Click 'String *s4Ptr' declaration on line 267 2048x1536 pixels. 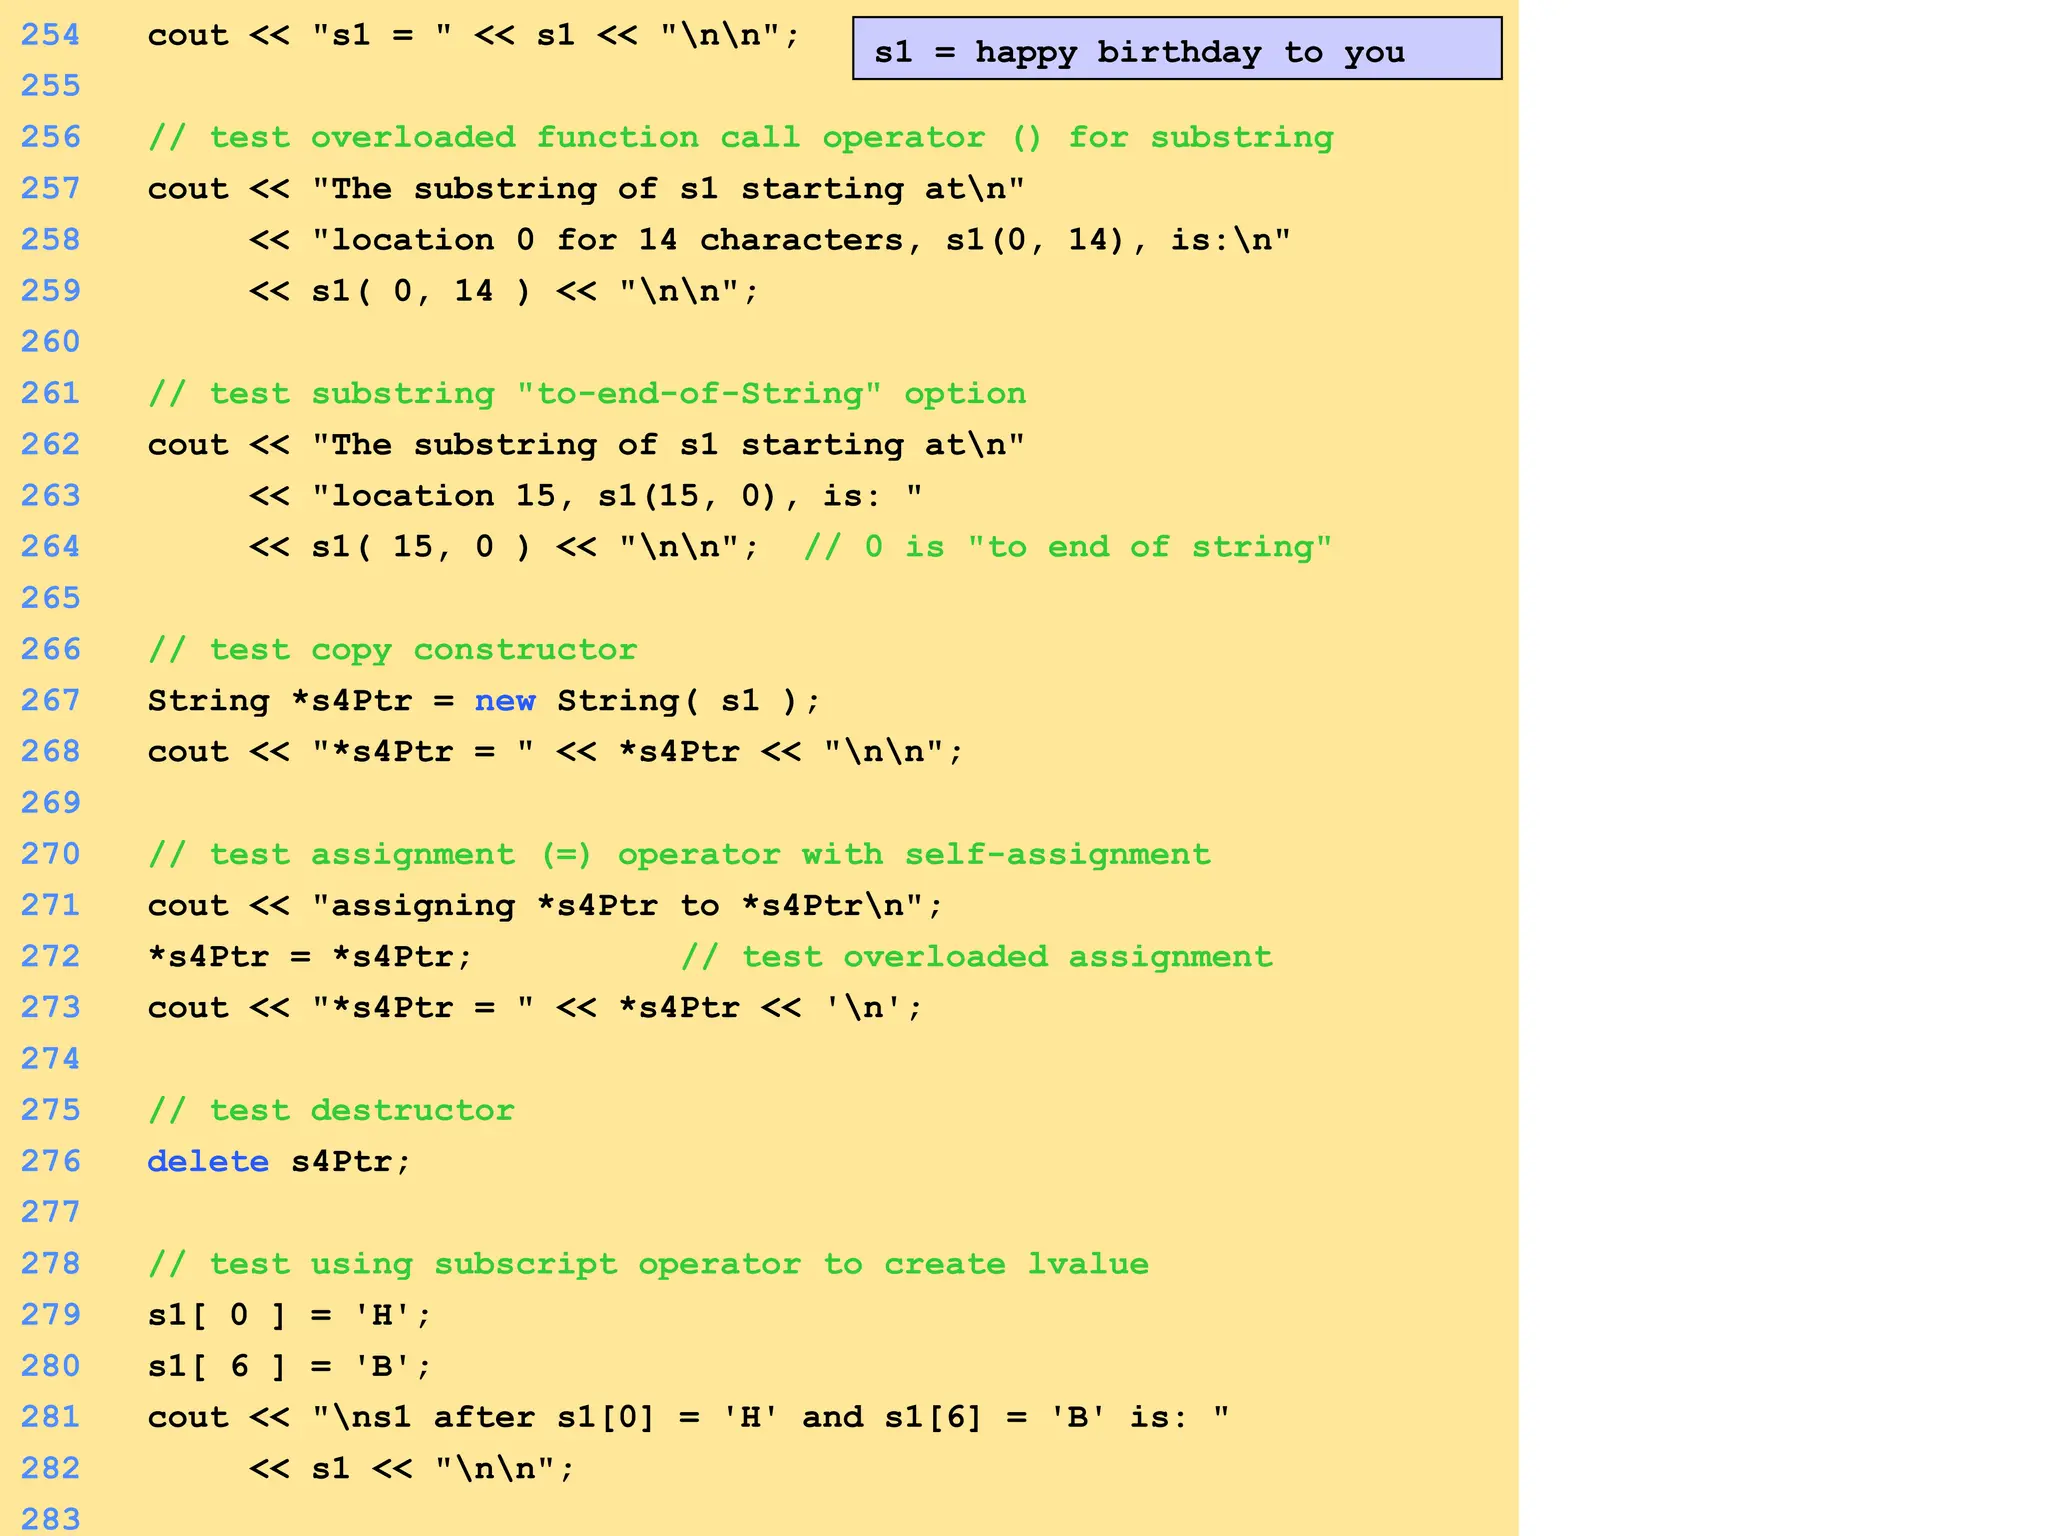tap(280, 701)
